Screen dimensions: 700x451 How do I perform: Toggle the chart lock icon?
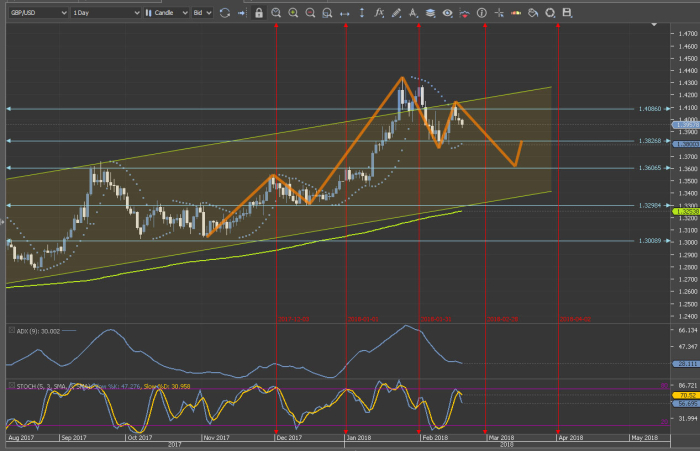259,13
